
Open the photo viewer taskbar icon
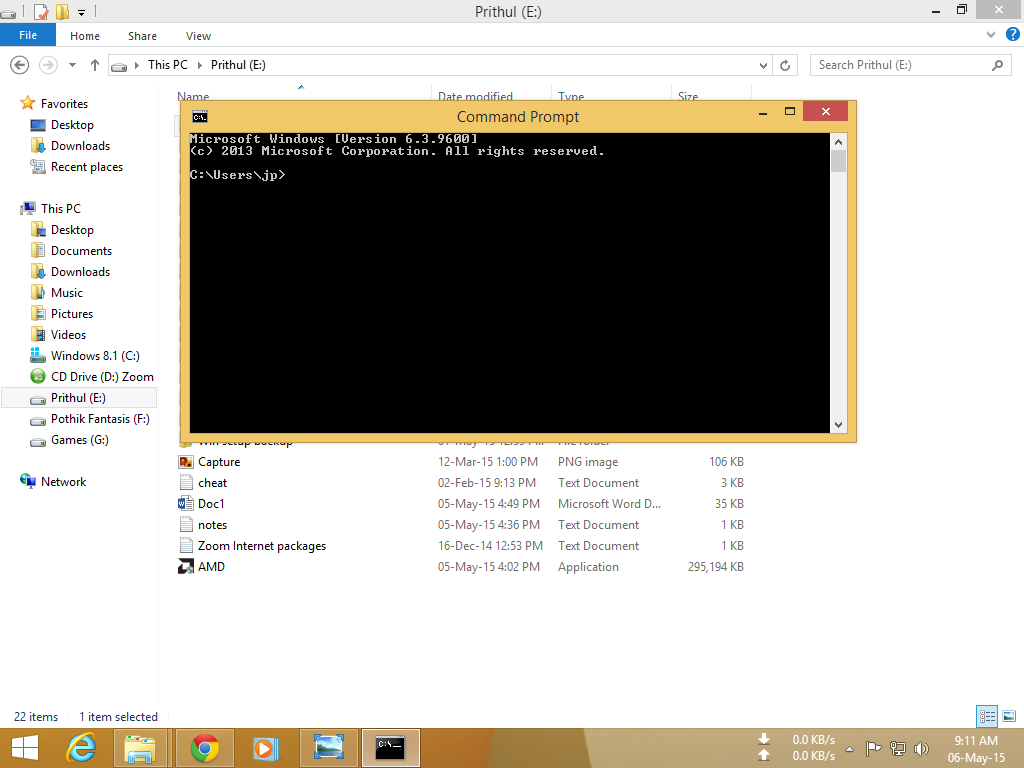click(x=328, y=748)
